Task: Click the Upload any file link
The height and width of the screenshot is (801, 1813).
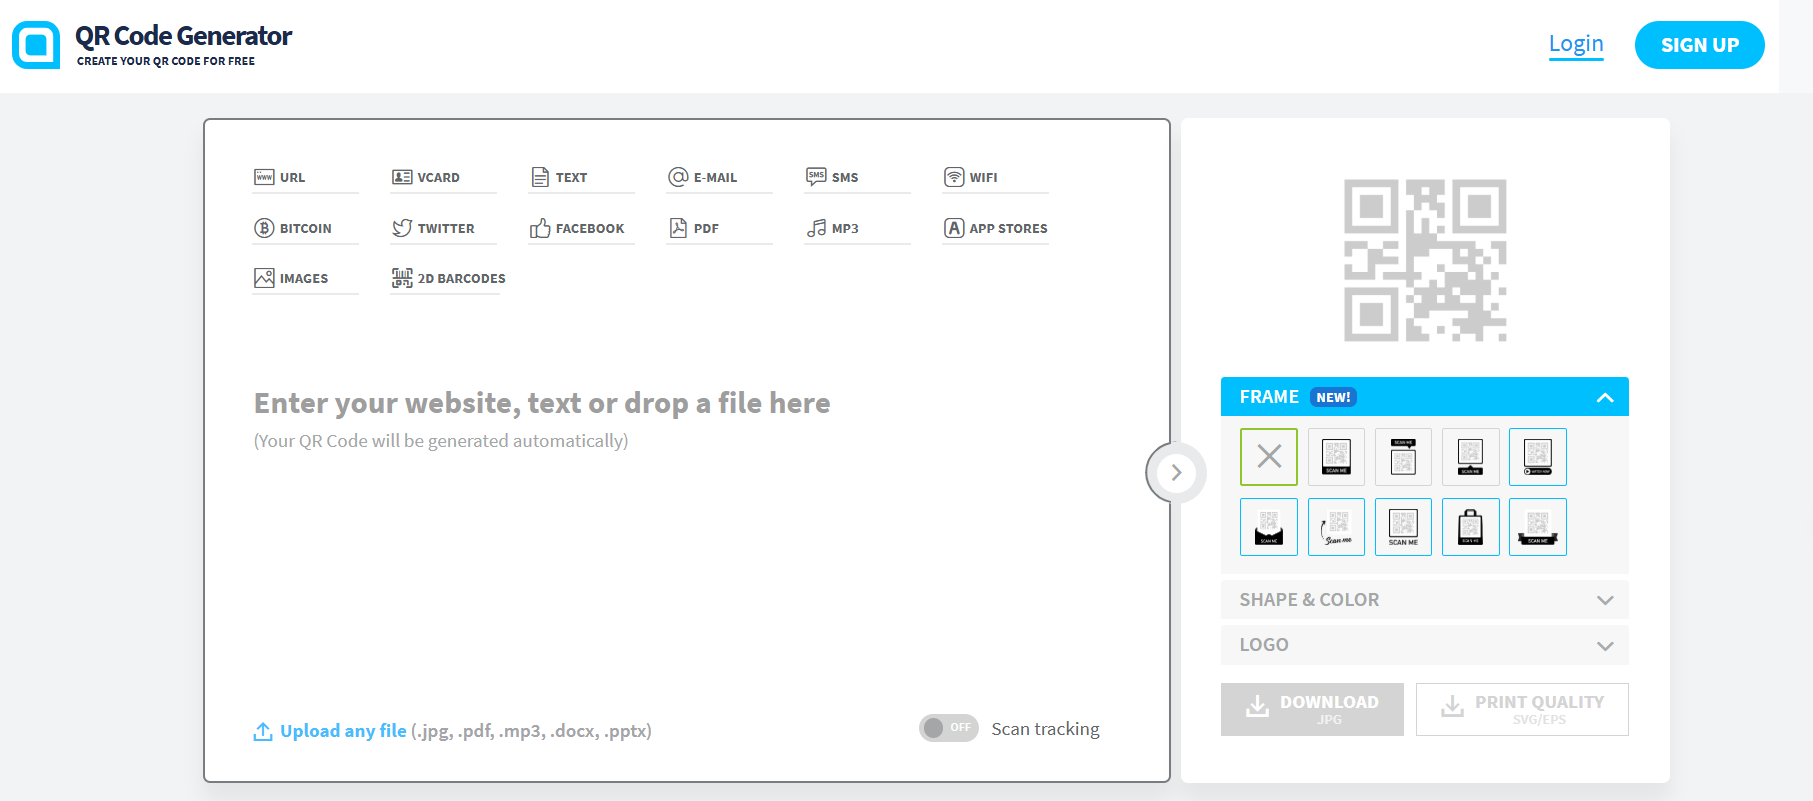Action: click(x=343, y=731)
